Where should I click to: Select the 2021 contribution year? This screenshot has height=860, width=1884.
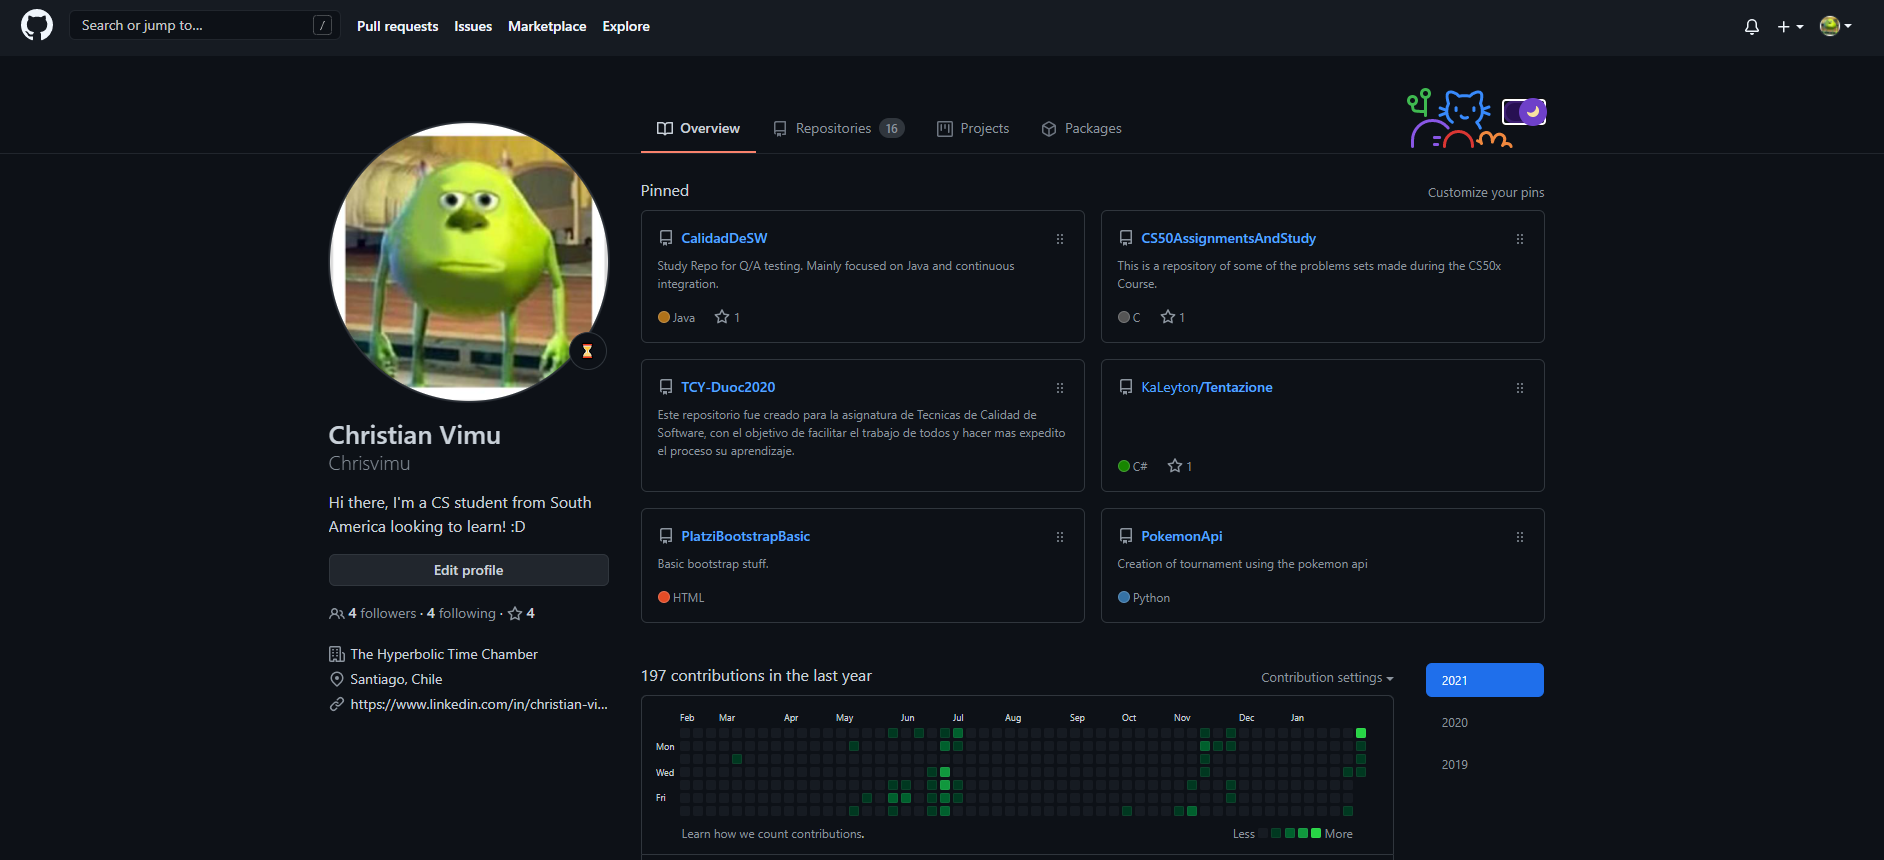[x=1485, y=680]
